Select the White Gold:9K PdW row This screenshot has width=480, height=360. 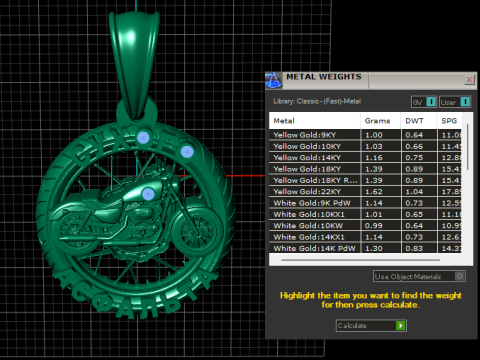365,203
